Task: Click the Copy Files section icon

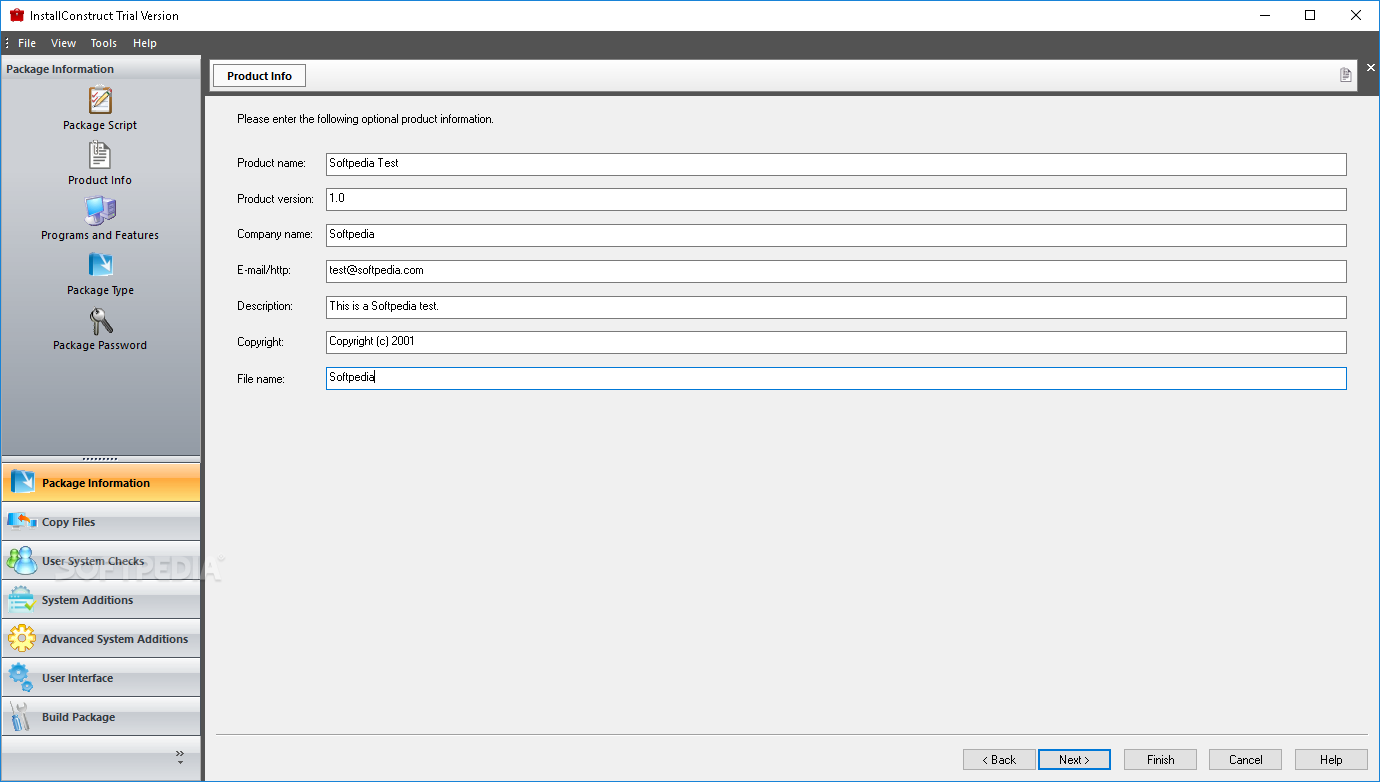Action: [21, 522]
